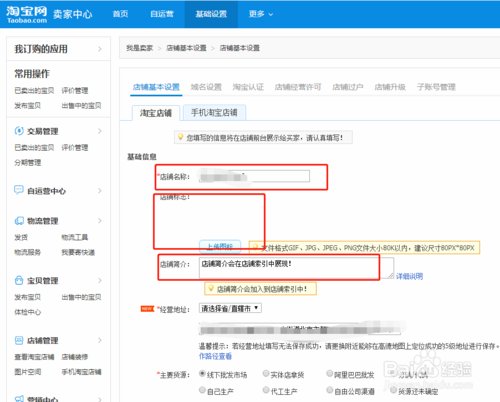
Task: Select 阿里巴巴批发 radio button
Action: tap(329, 373)
